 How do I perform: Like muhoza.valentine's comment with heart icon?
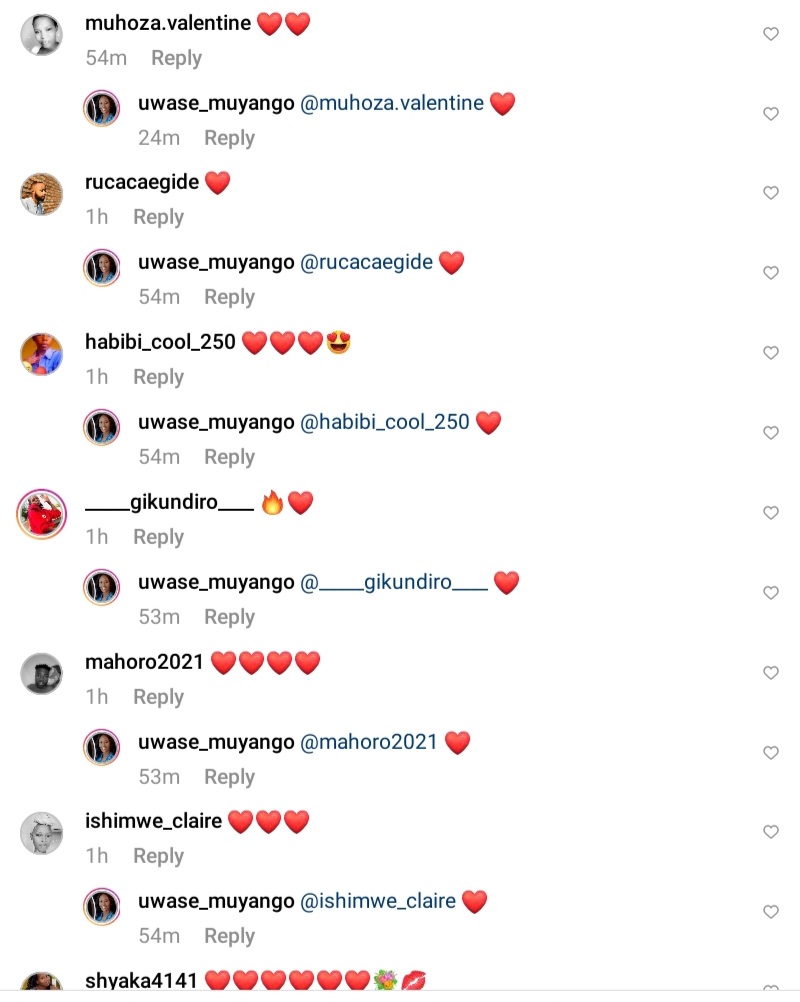pos(771,34)
